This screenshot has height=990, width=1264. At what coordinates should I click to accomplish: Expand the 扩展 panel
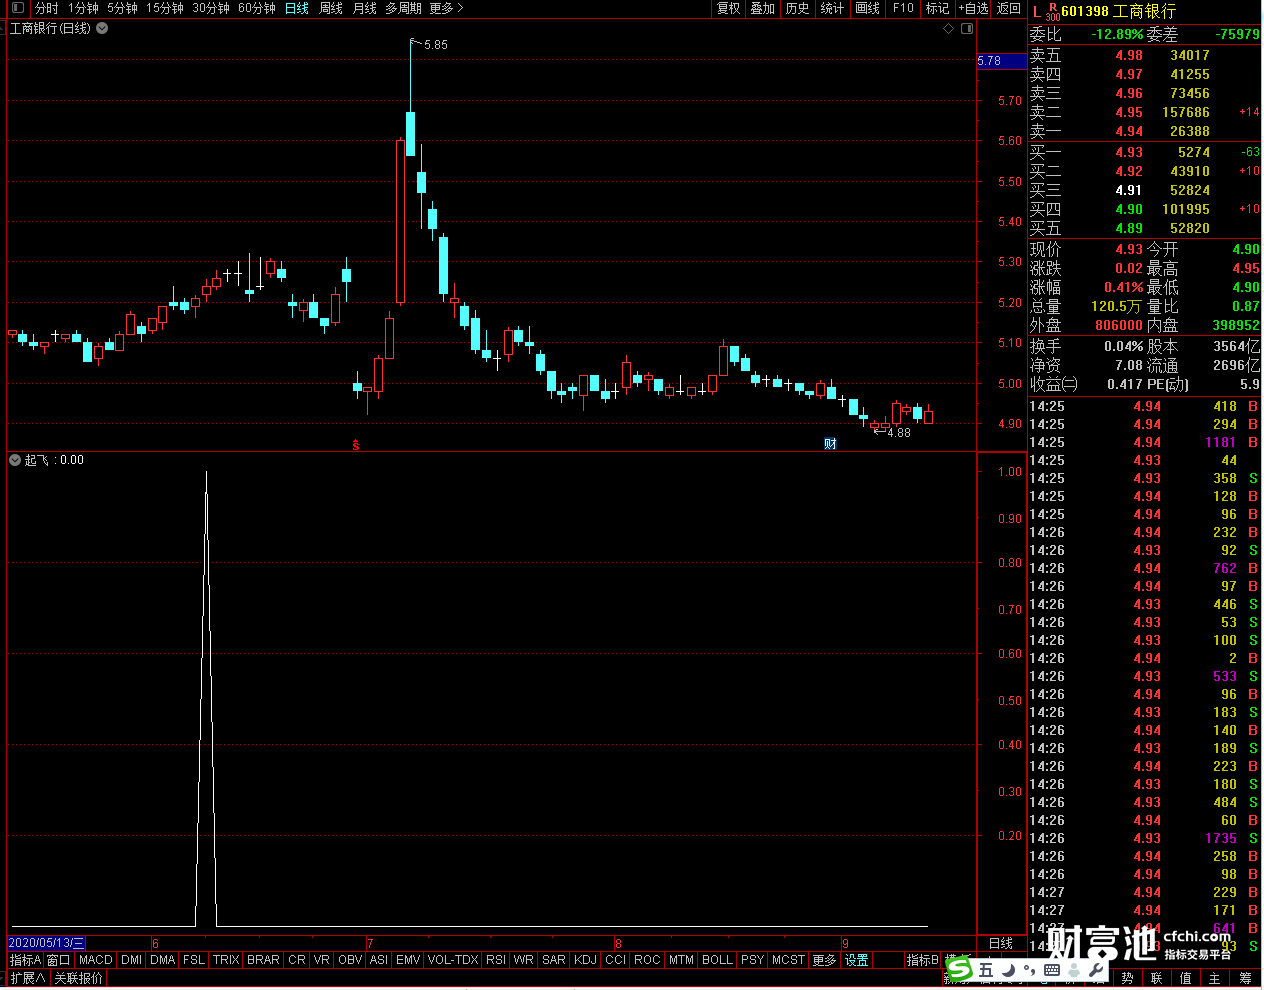(x=28, y=978)
